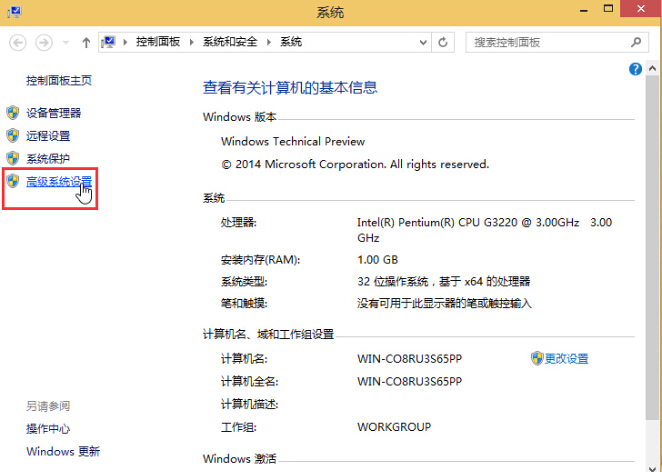Open 高级系统设置 from the left panel
The height and width of the screenshot is (472, 662).
click(59, 181)
